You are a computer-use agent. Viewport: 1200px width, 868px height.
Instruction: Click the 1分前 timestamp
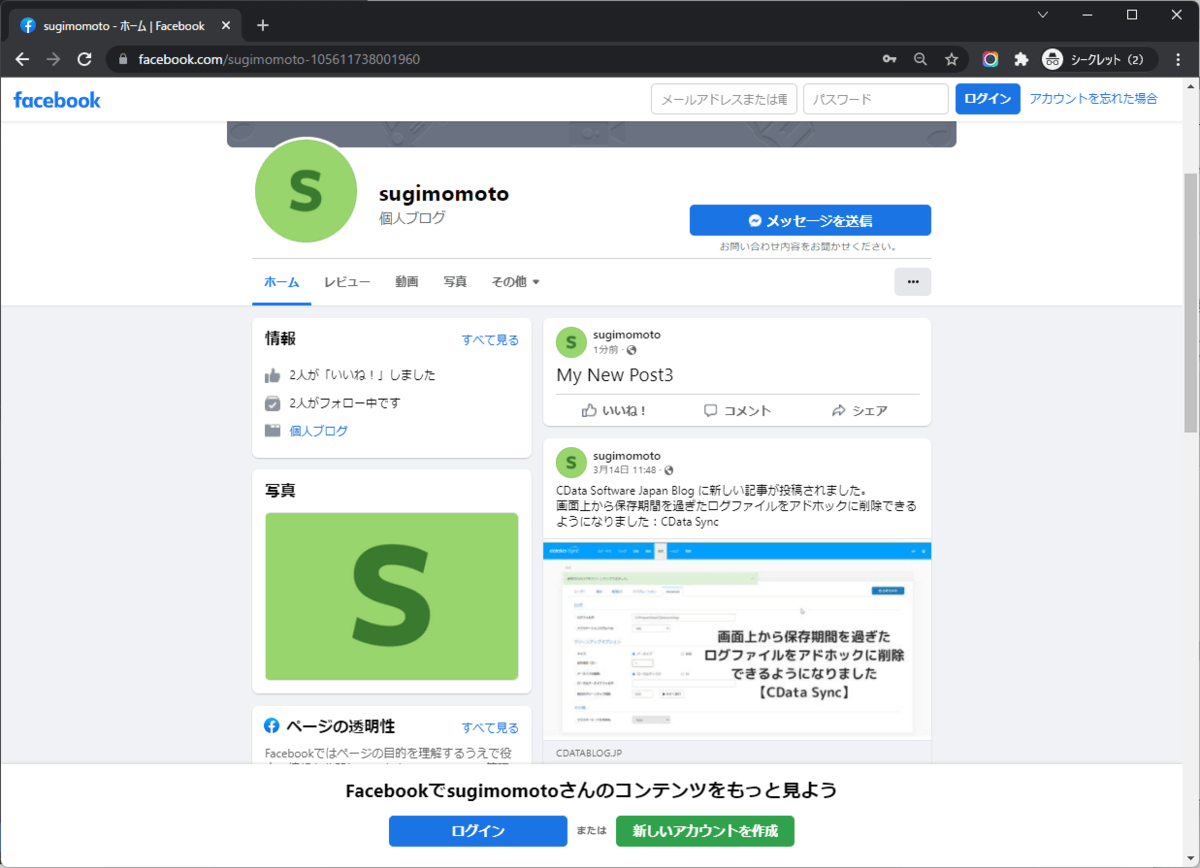click(x=606, y=350)
